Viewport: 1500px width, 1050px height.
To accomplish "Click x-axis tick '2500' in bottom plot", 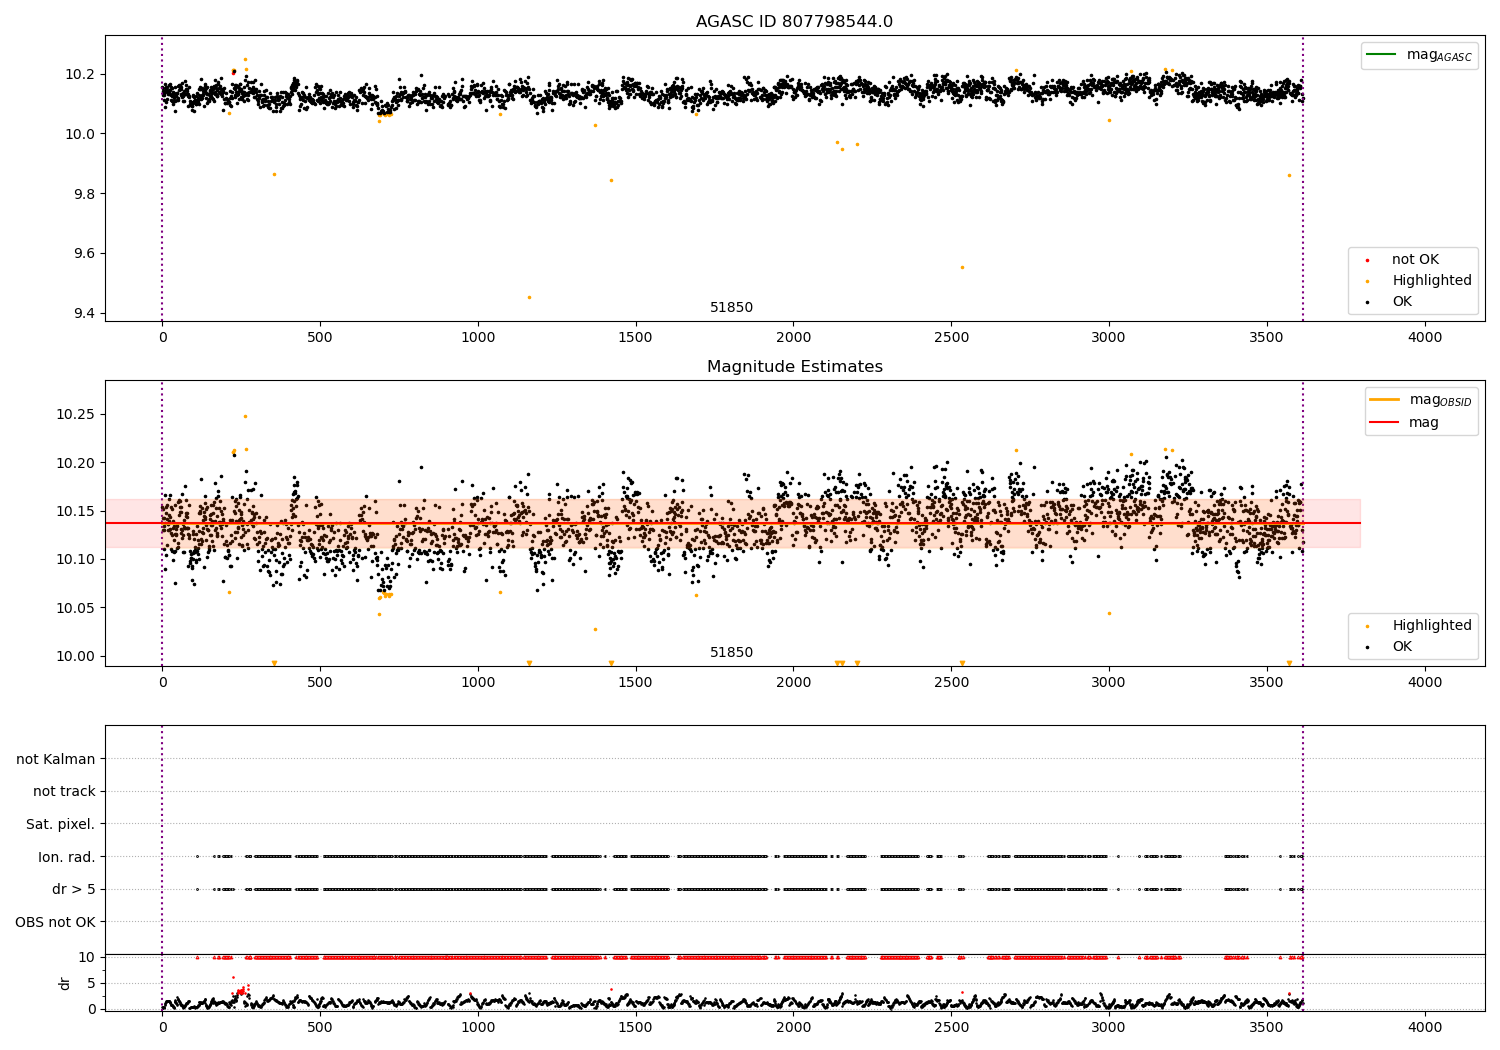I will pyautogui.click(x=951, y=1028).
